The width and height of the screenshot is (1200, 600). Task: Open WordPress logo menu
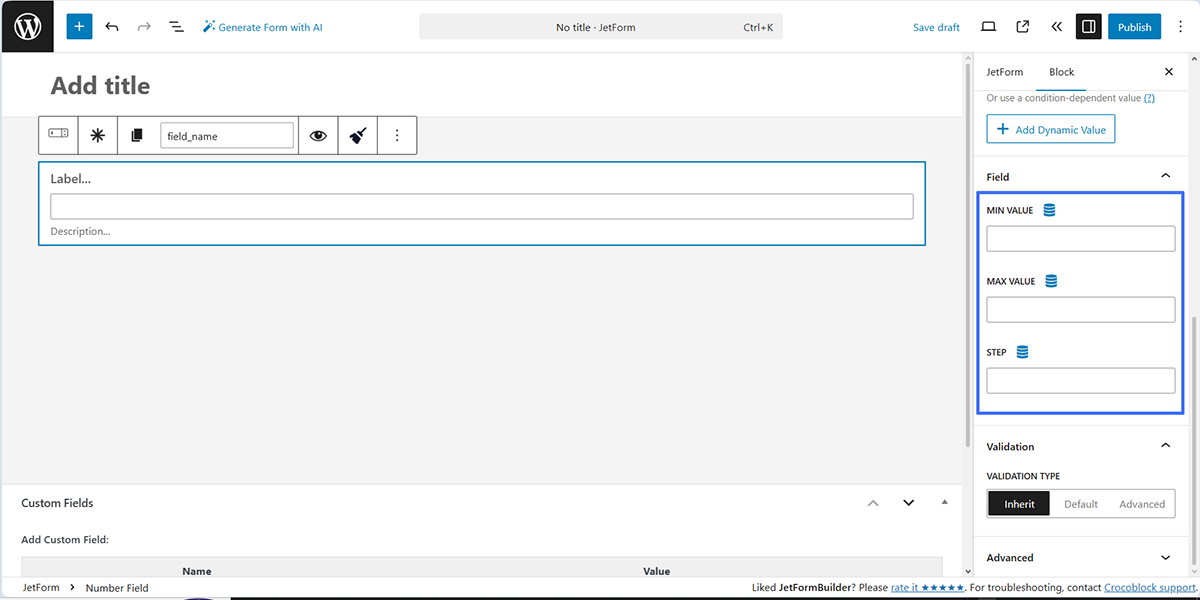click(27, 27)
